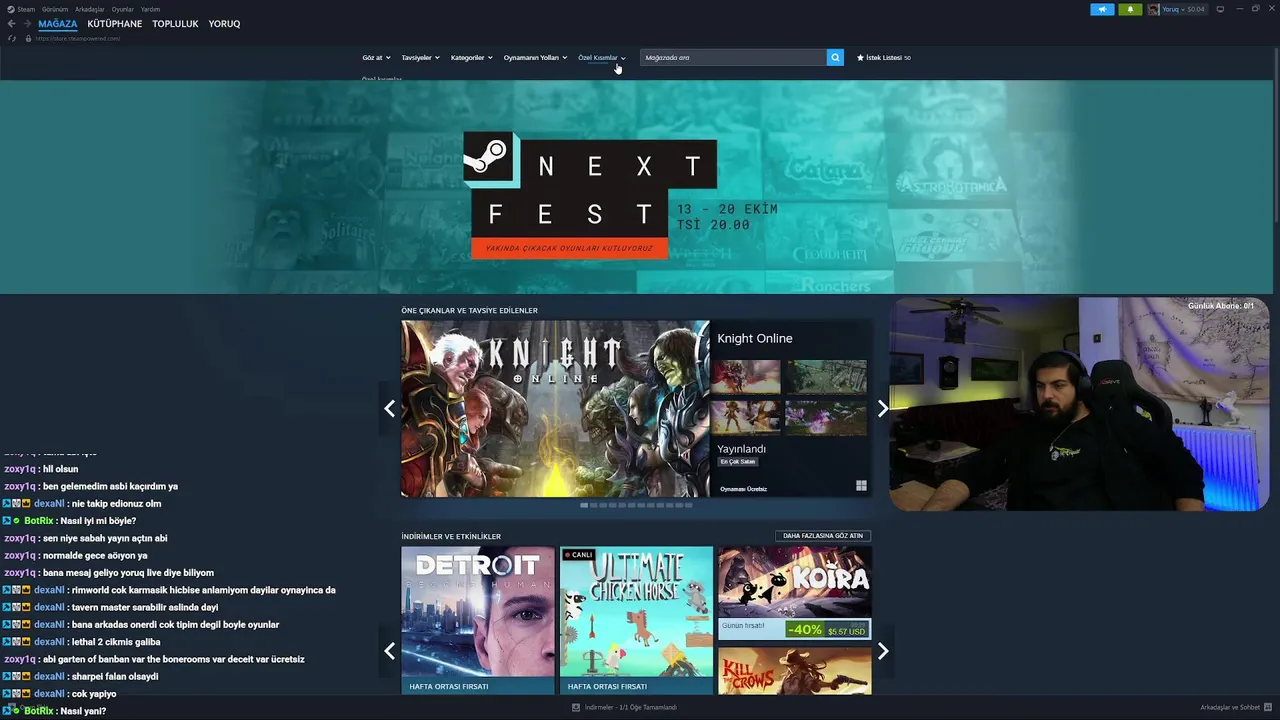Open the blue megaphone announcements button
This screenshot has height=720, width=1280.
(x=1102, y=9)
